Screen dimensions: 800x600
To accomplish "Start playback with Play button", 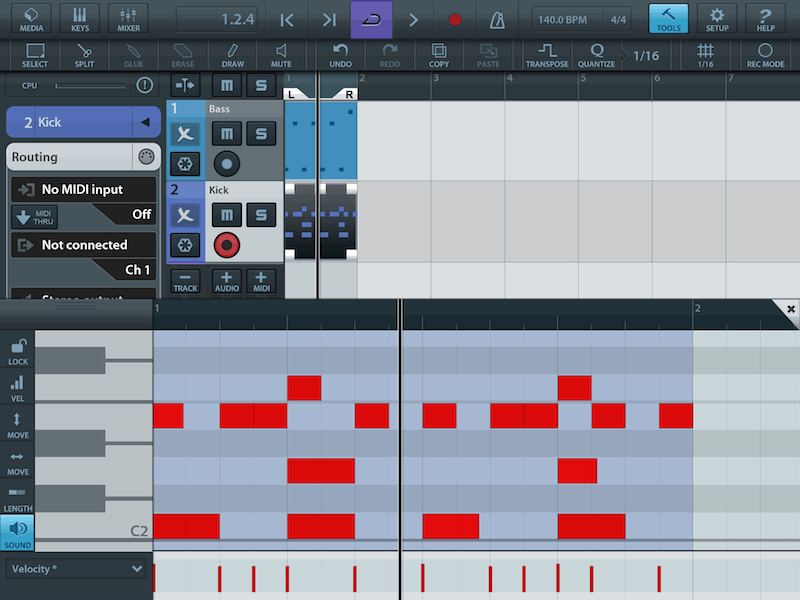I will [413, 20].
